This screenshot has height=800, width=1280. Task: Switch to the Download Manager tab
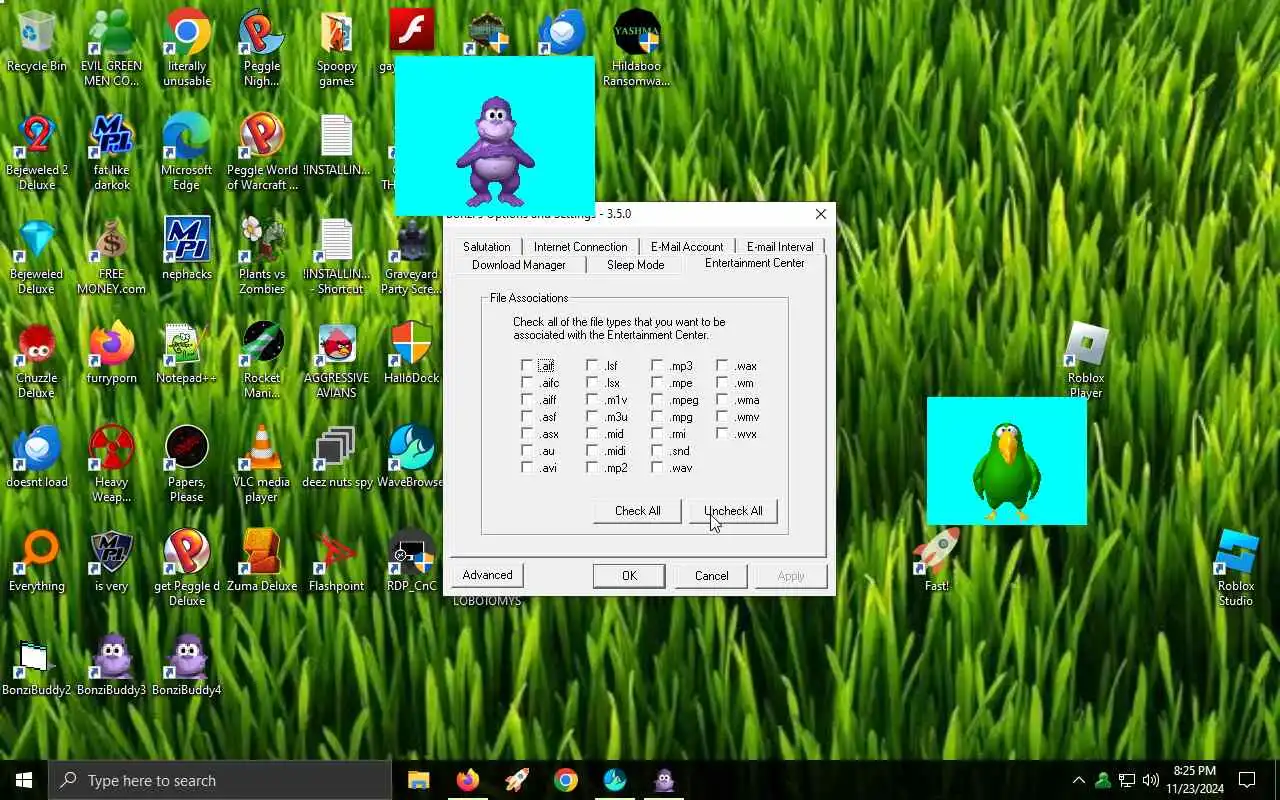(518, 265)
